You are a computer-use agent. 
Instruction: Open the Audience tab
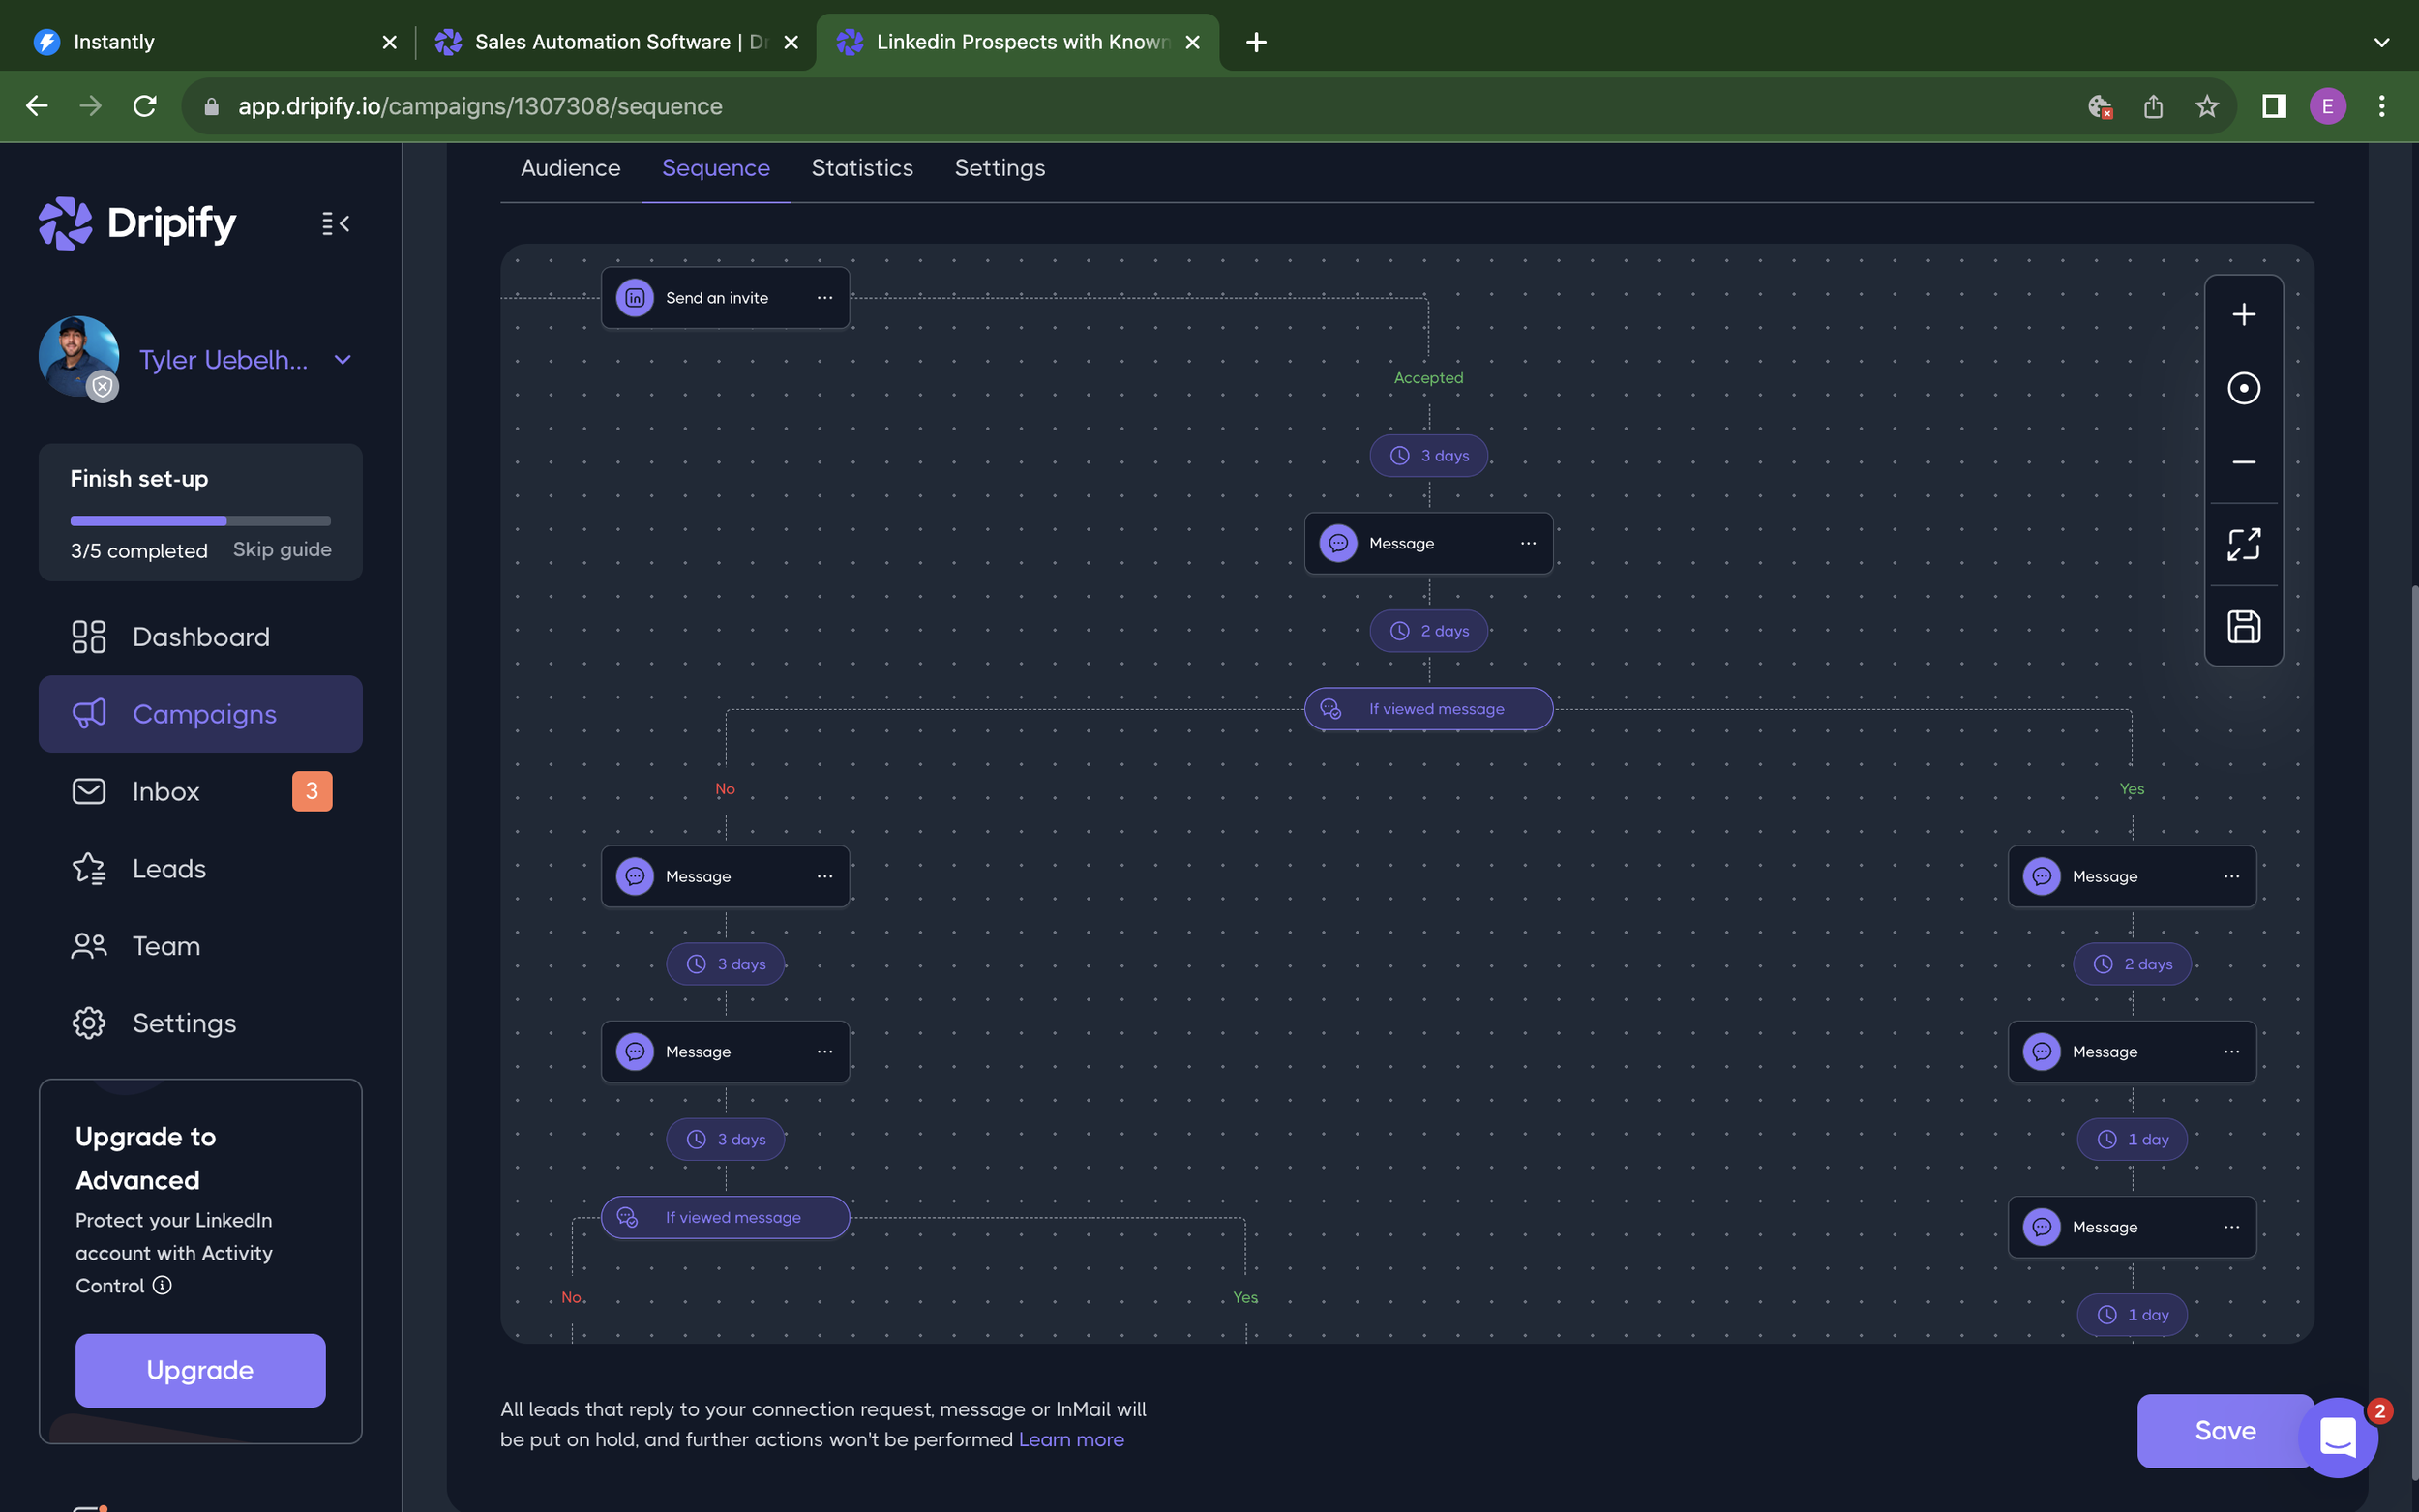coord(570,168)
